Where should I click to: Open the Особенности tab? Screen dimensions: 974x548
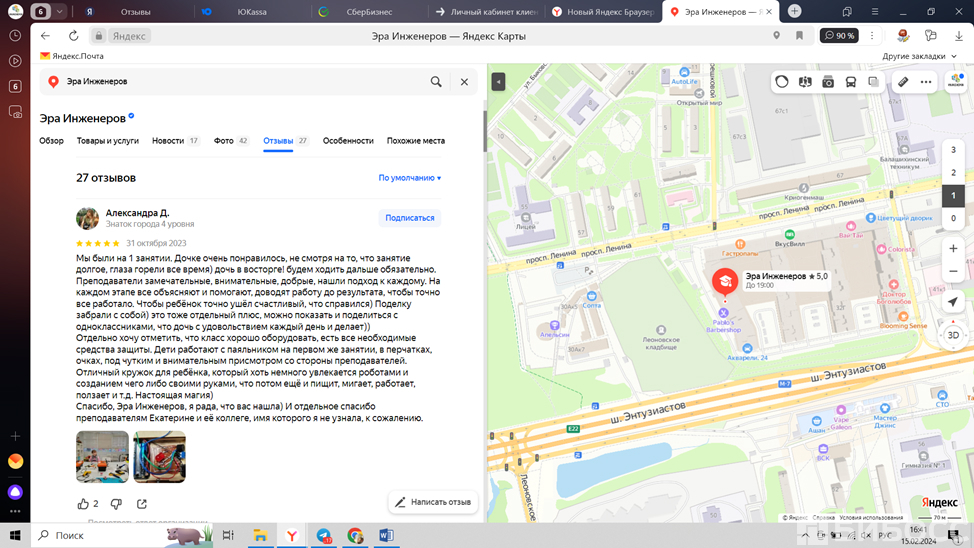pos(348,141)
